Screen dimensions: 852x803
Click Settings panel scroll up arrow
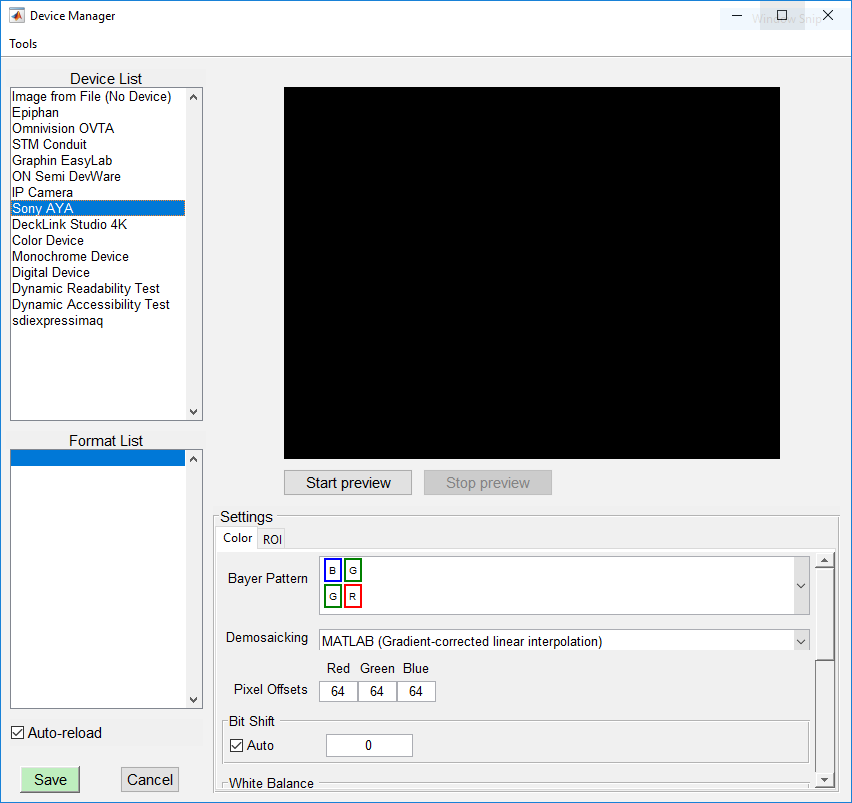[825, 560]
